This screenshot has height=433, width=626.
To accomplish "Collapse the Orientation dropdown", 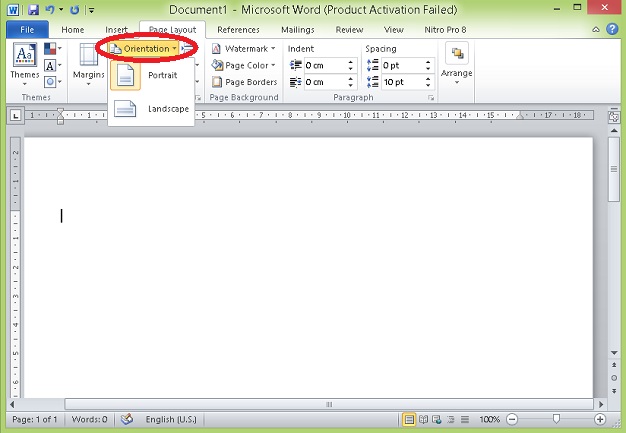I will click(146, 48).
